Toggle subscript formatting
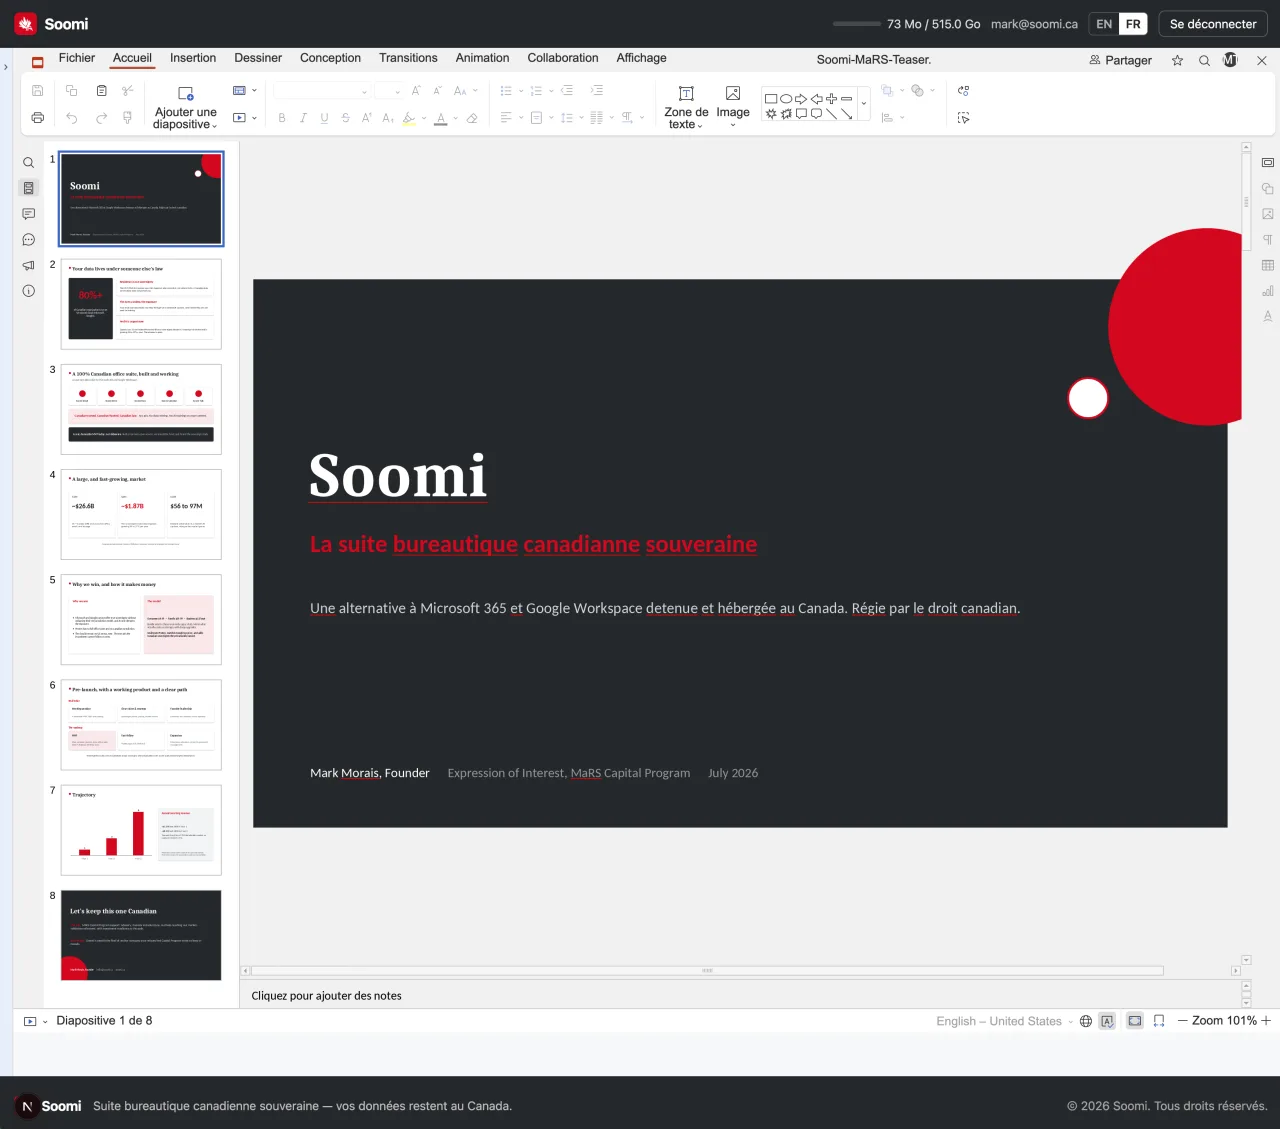Viewport: 1280px width, 1129px height. [x=388, y=118]
